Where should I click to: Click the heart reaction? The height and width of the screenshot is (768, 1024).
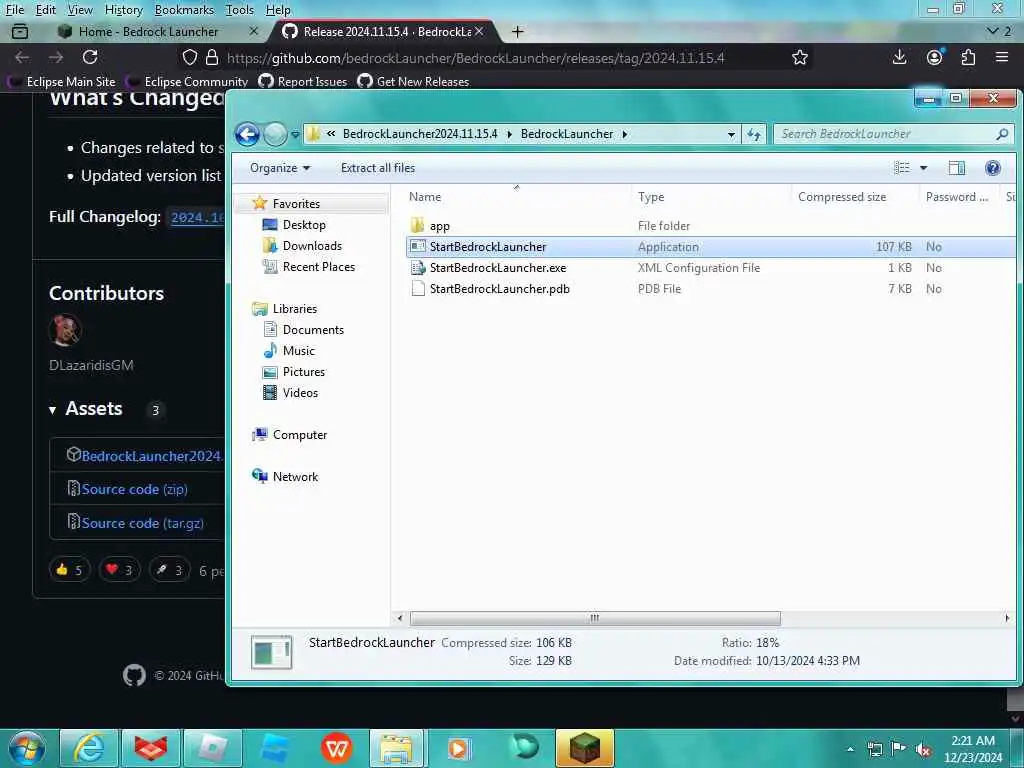pyautogui.click(x=120, y=570)
